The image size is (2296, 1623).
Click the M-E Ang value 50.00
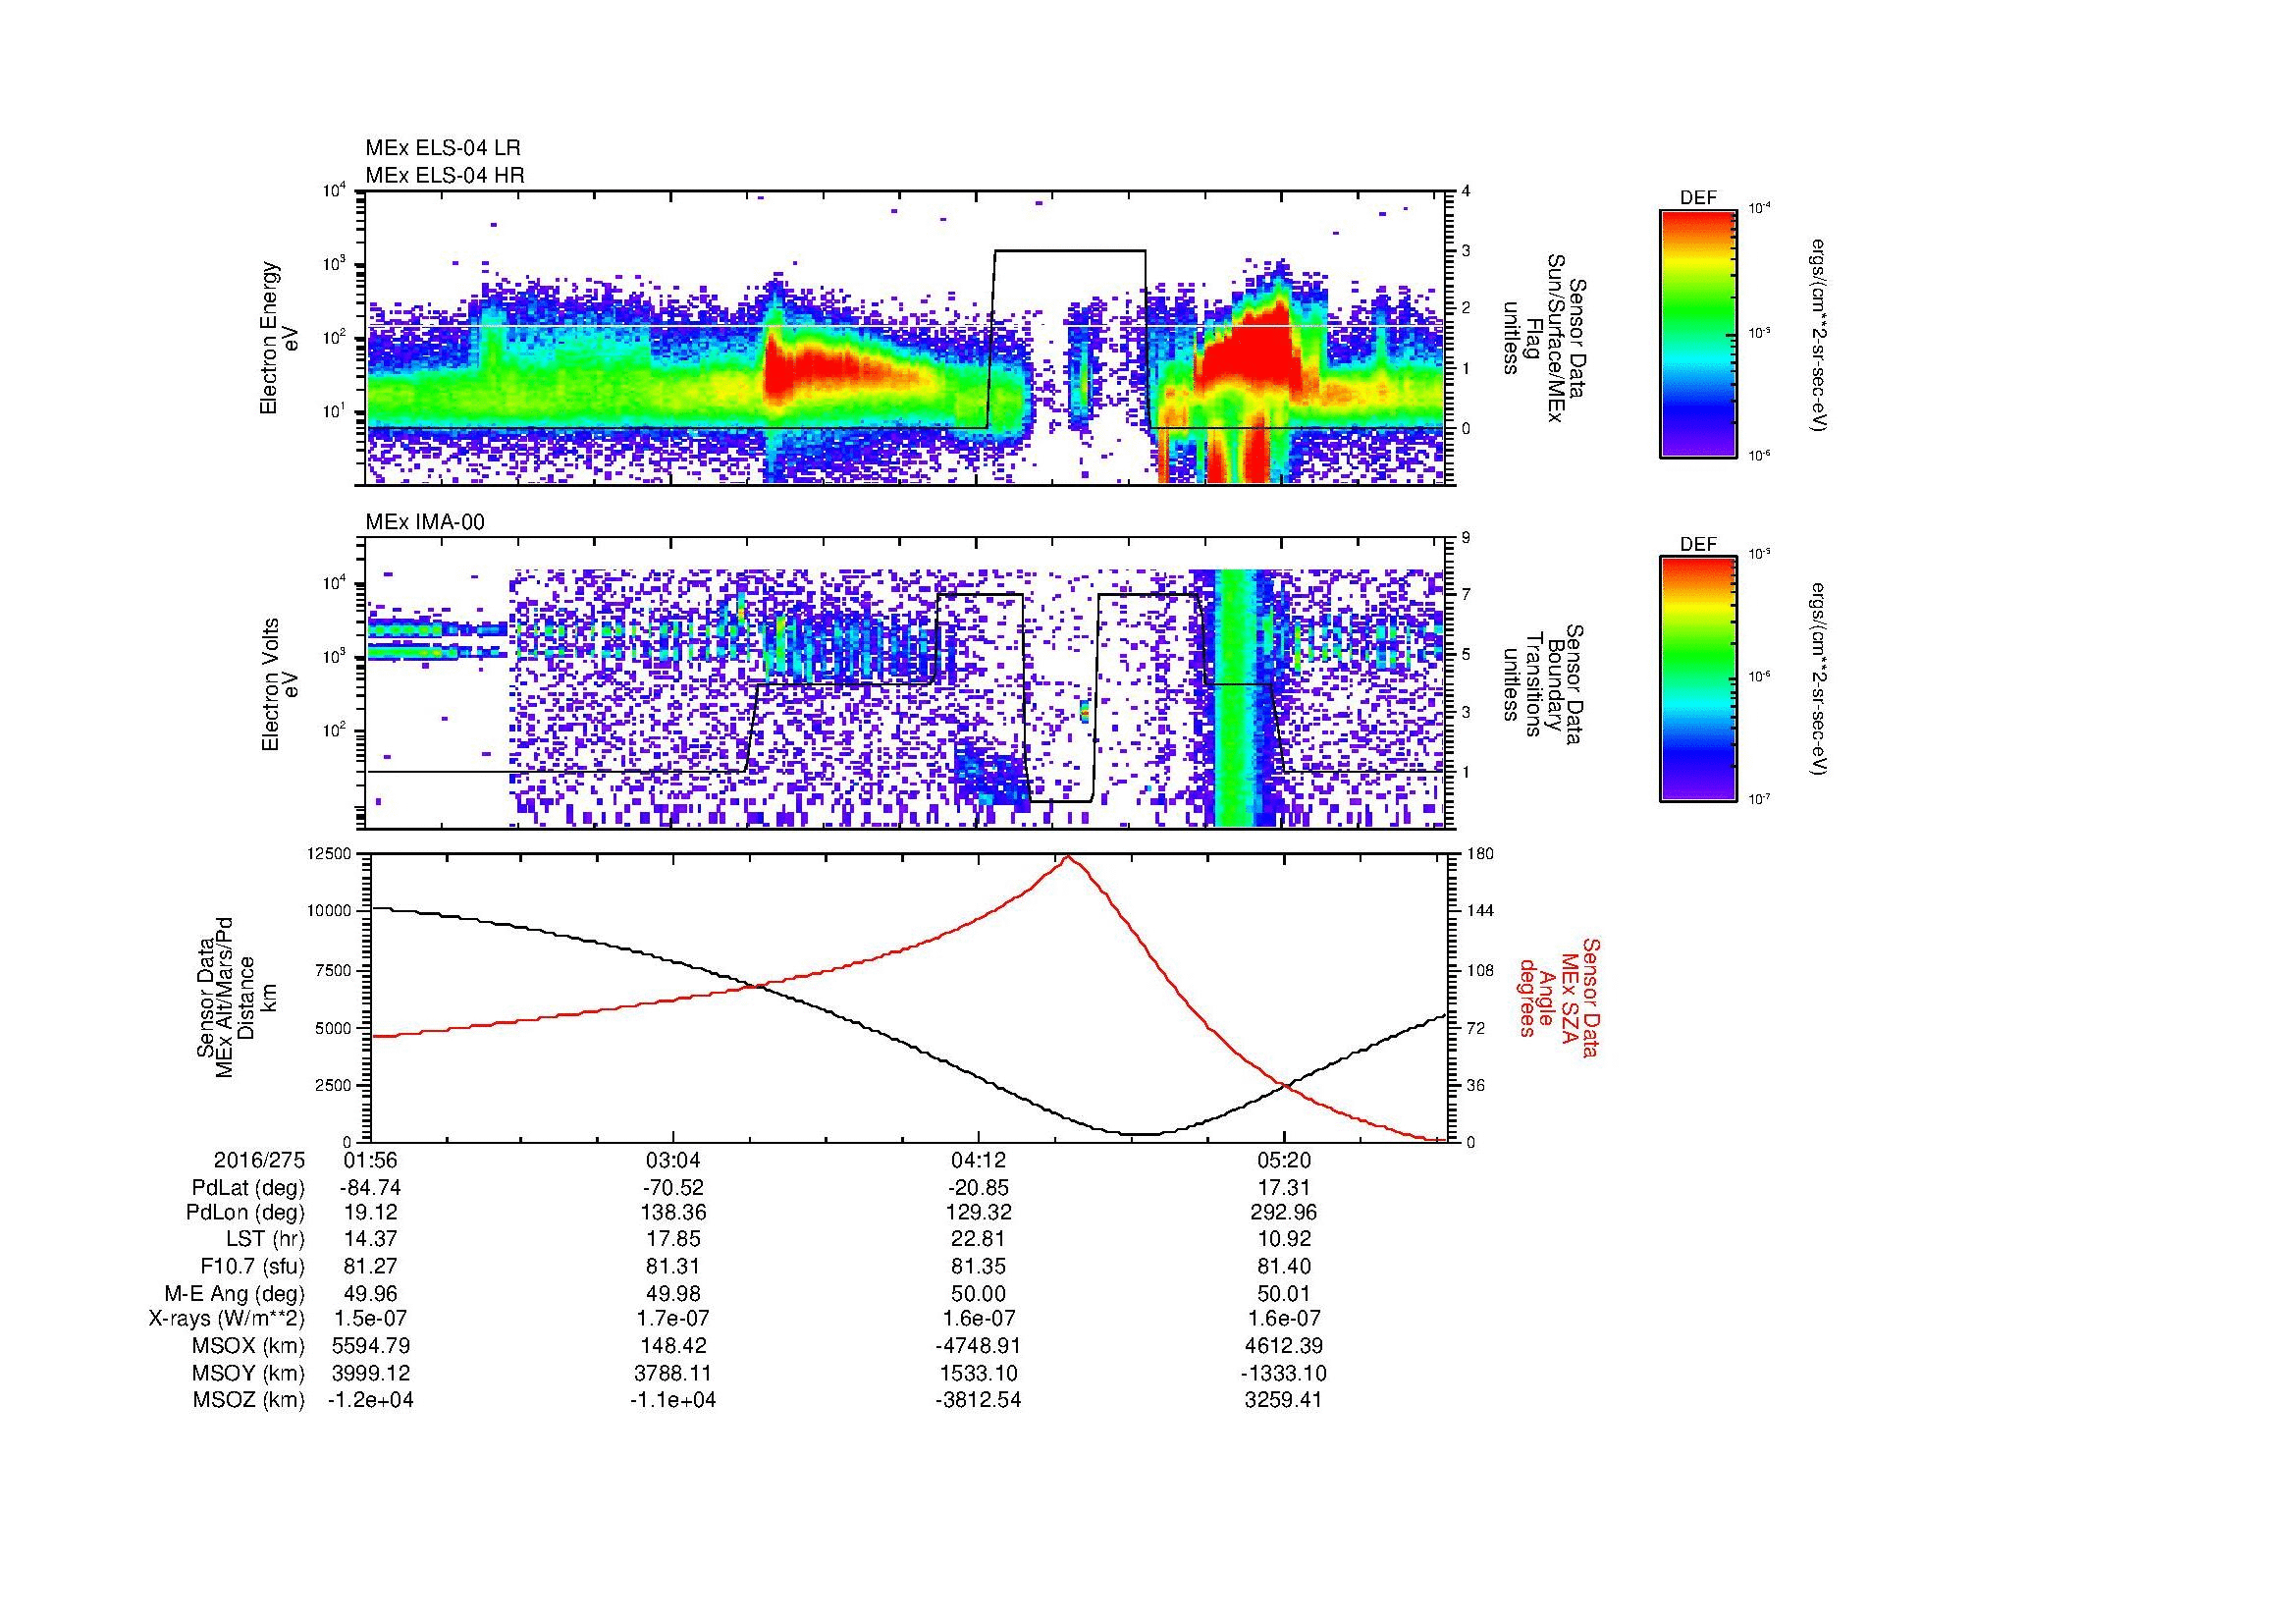point(978,1294)
